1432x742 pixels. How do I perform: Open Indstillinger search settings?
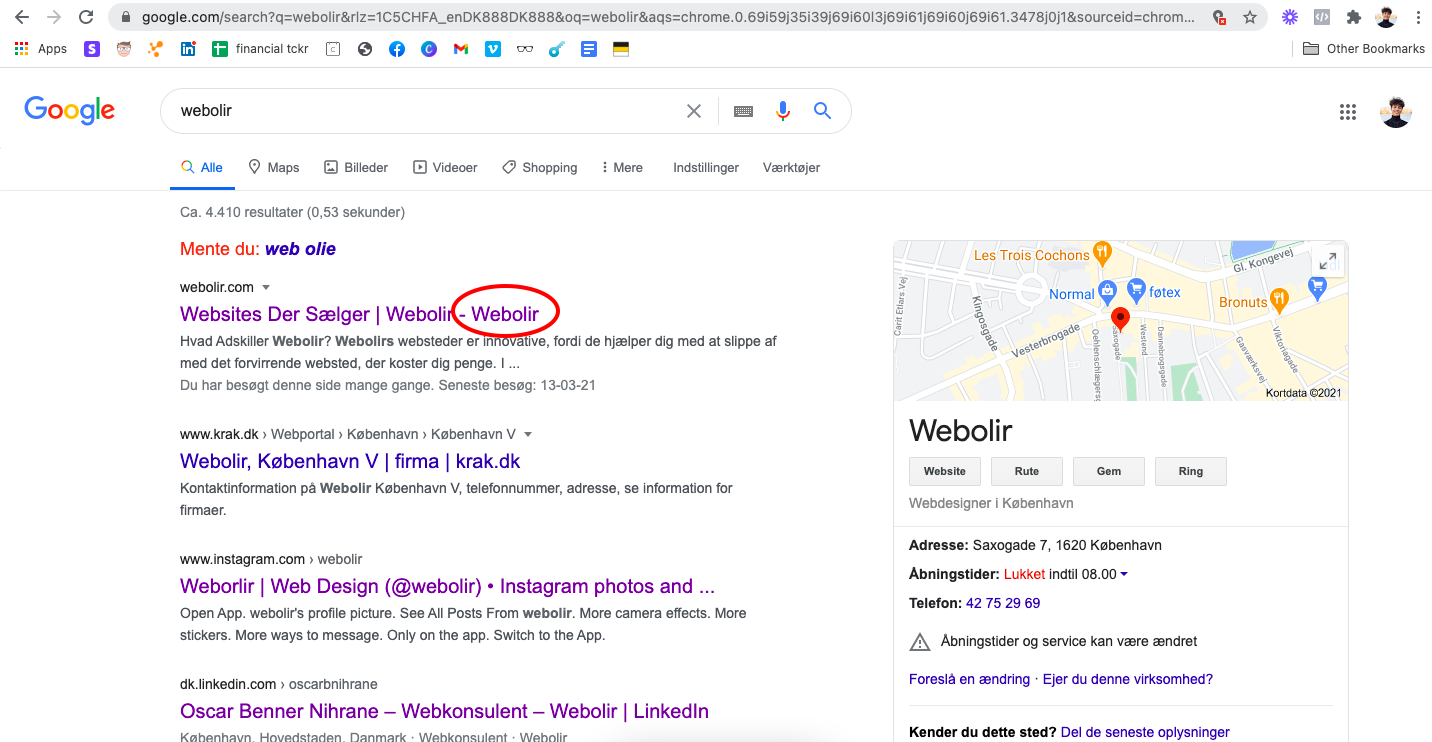[x=706, y=167]
